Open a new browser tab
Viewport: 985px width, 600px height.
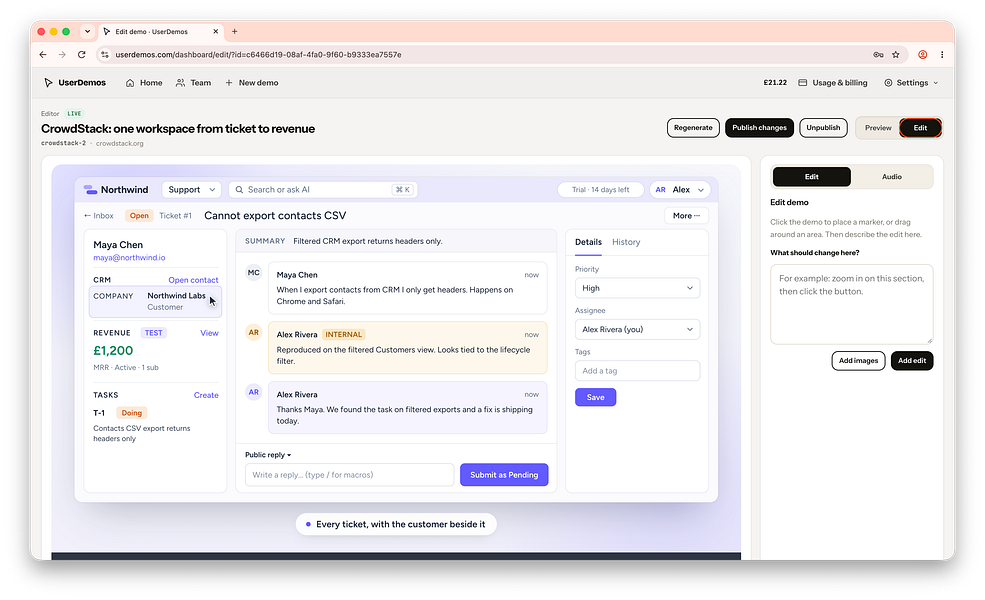[234, 31]
